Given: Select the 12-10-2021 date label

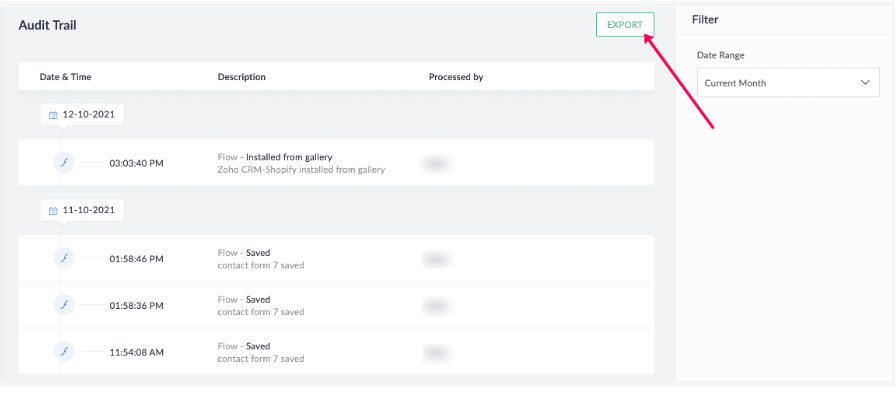Looking at the screenshot, I should pos(88,115).
